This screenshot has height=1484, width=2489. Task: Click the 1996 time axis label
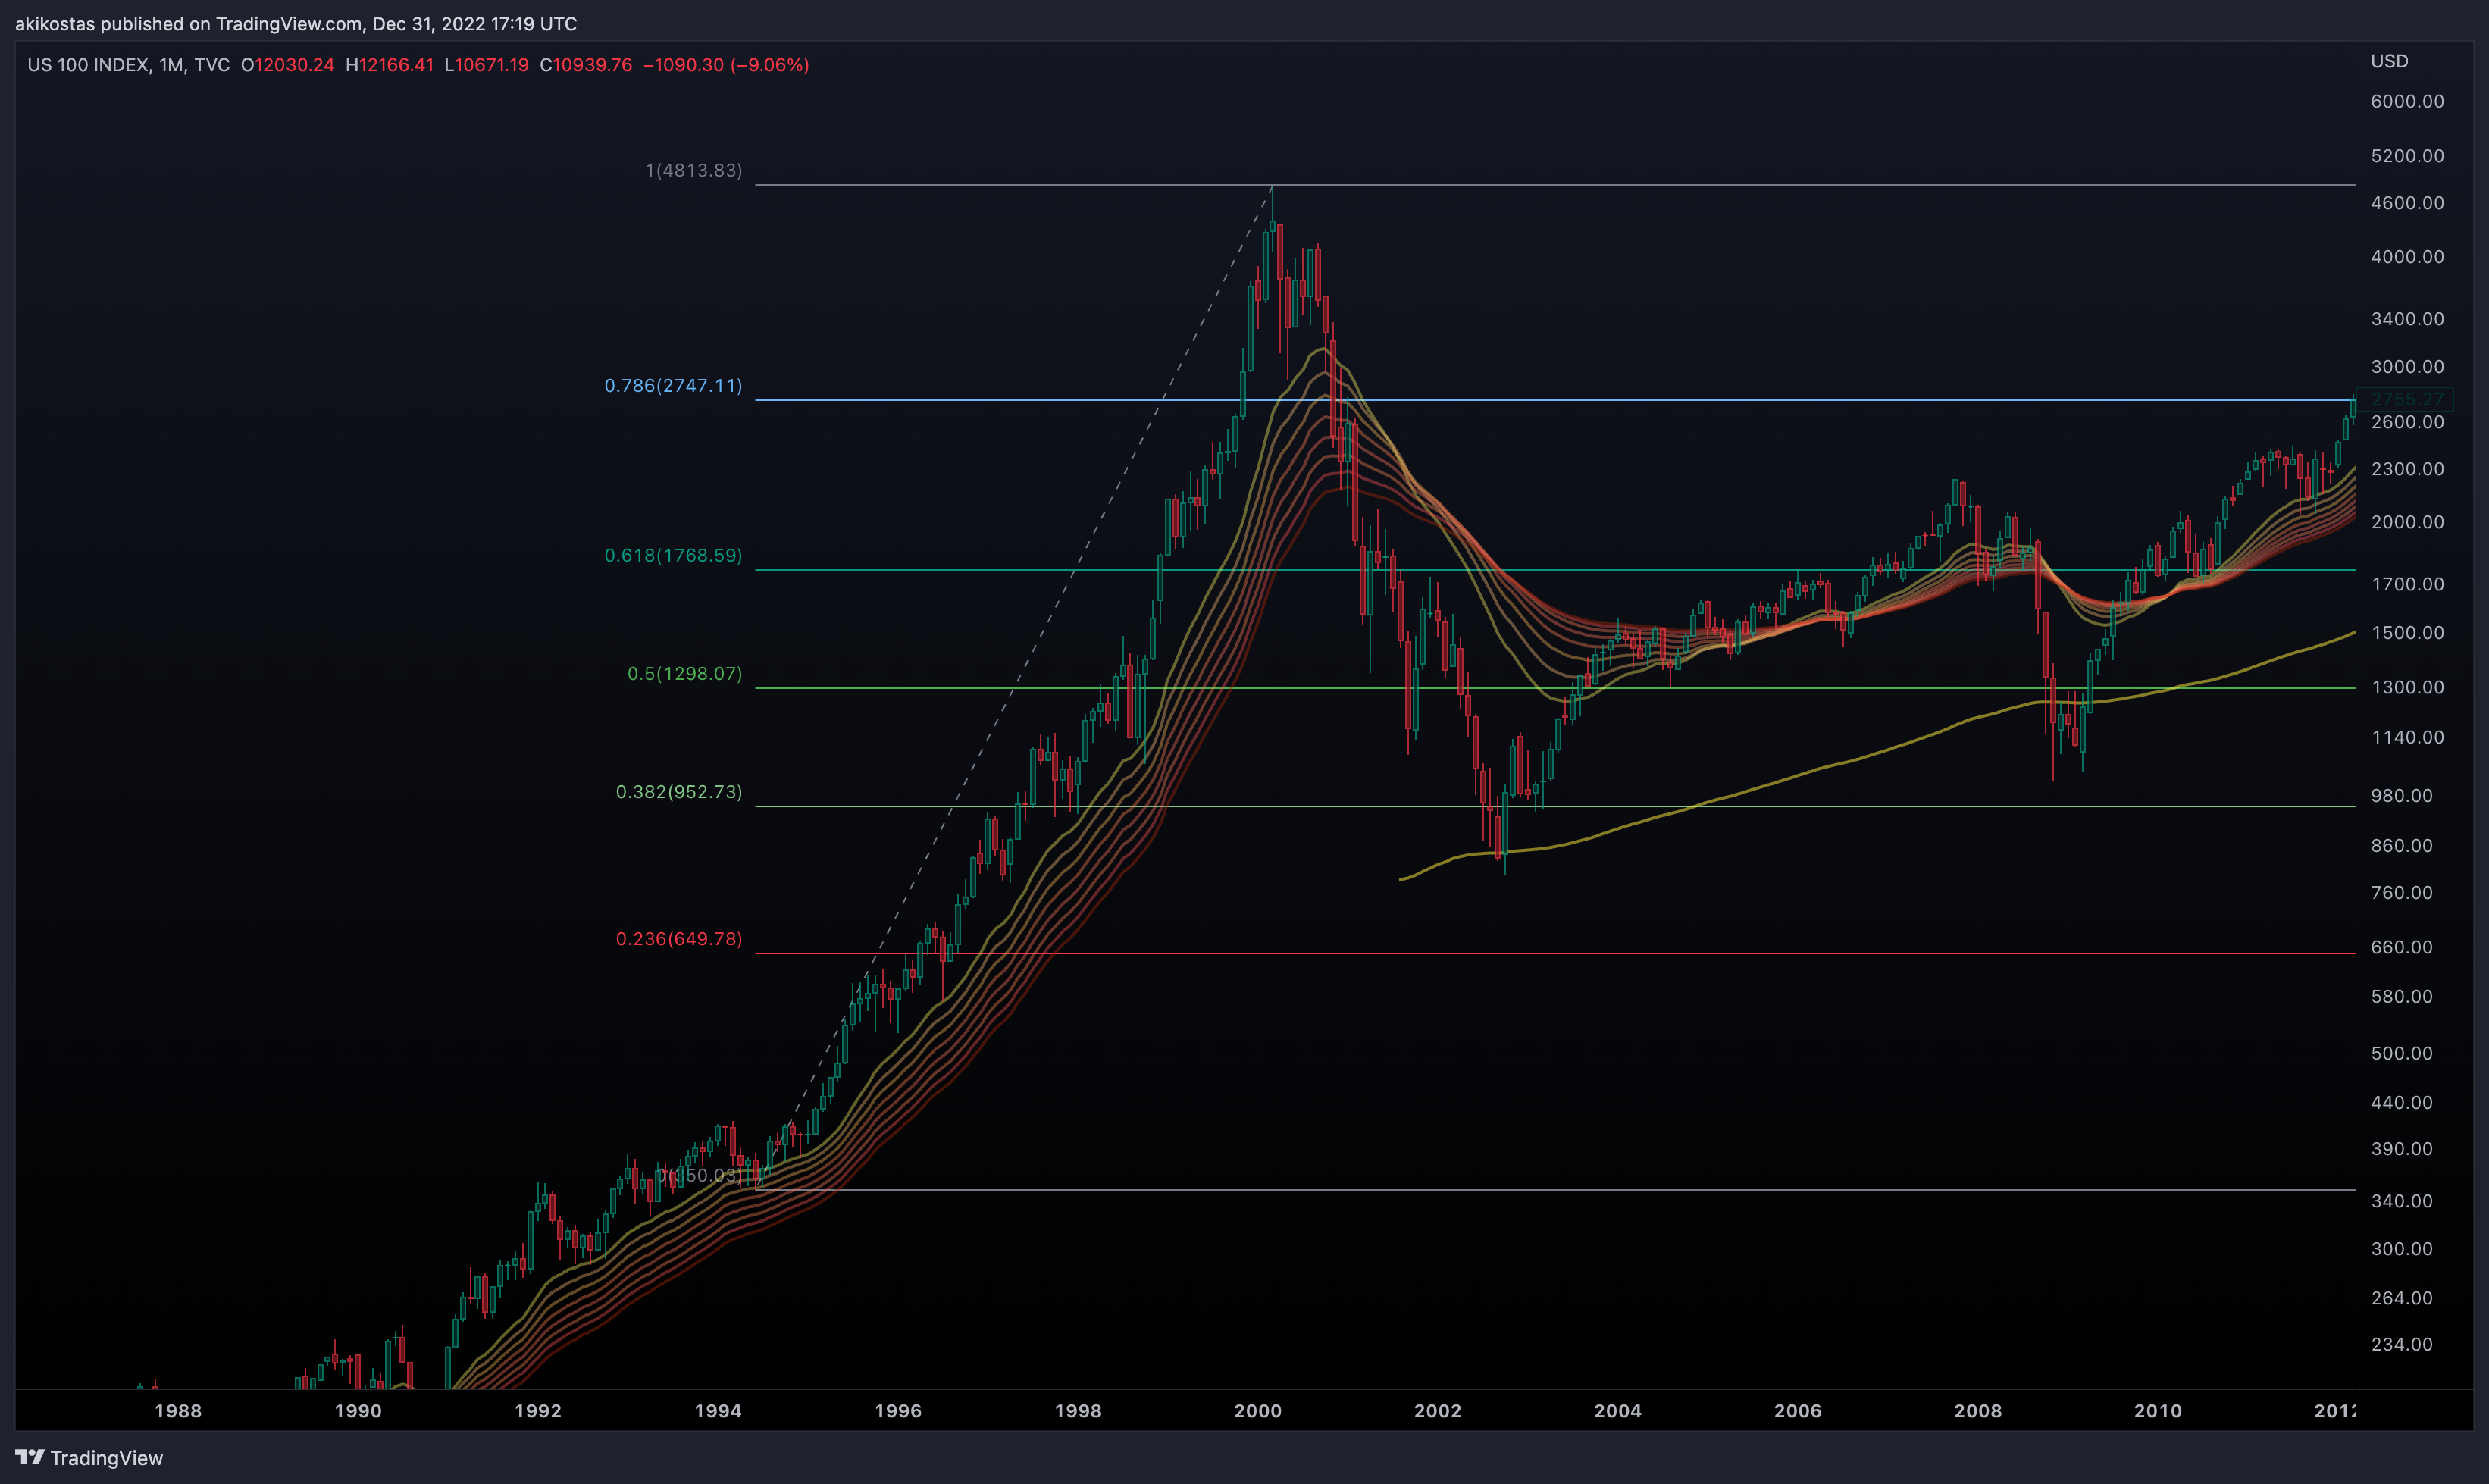pyautogui.click(x=898, y=1411)
